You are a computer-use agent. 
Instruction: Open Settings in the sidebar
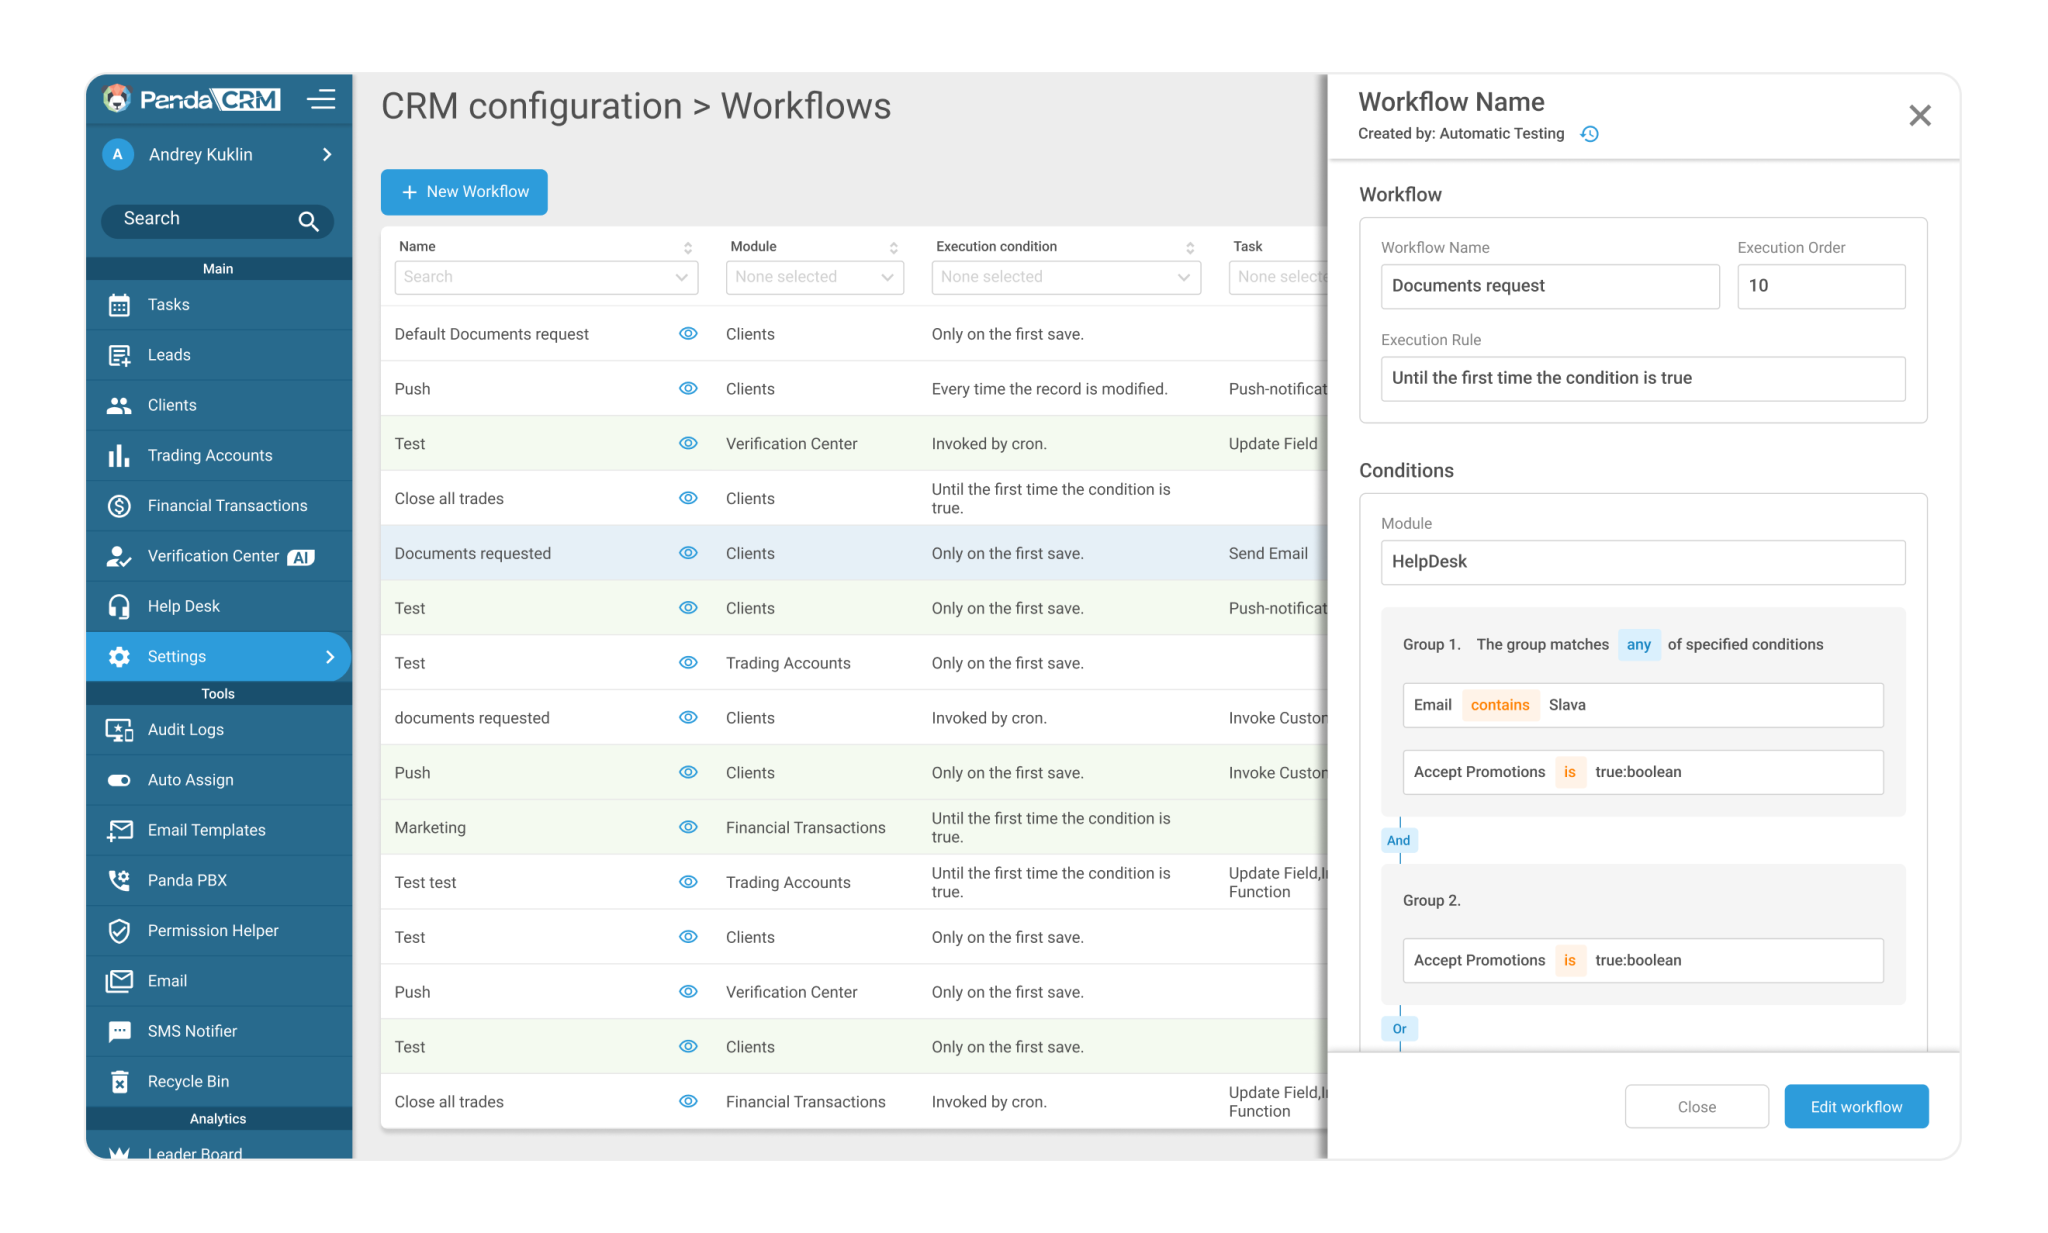click(x=175, y=656)
